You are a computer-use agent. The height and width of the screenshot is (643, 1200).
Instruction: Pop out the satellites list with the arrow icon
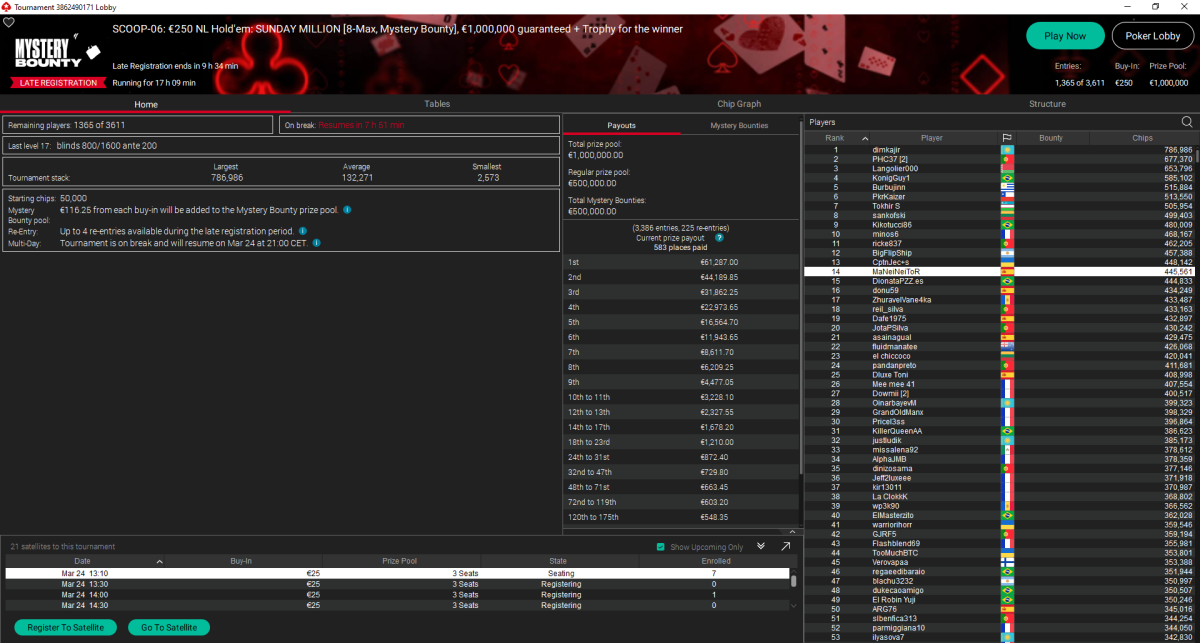click(x=786, y=546)
